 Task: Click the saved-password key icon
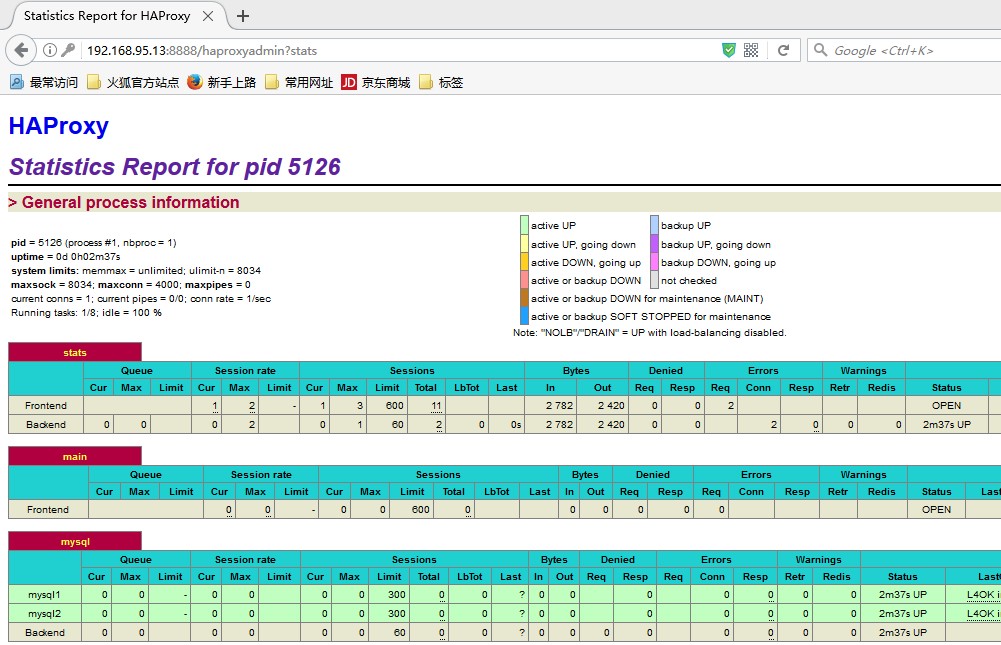[68, 50]
